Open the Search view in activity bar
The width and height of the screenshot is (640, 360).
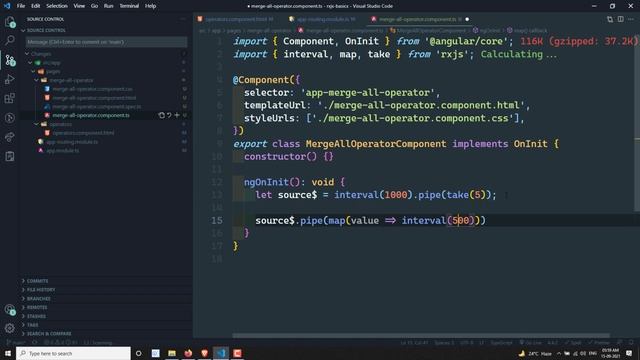pos(10,40)
